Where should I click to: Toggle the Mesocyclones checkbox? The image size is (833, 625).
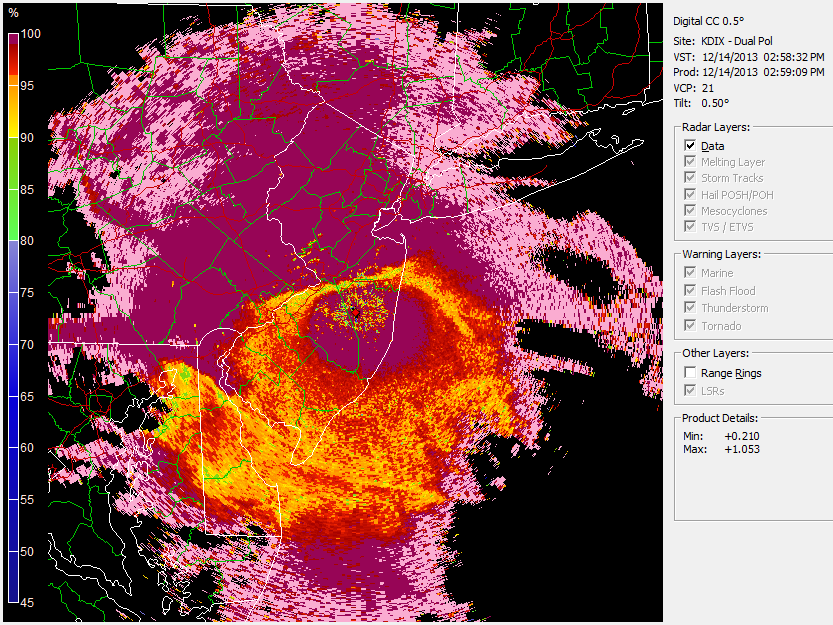(x=690, y=210)
